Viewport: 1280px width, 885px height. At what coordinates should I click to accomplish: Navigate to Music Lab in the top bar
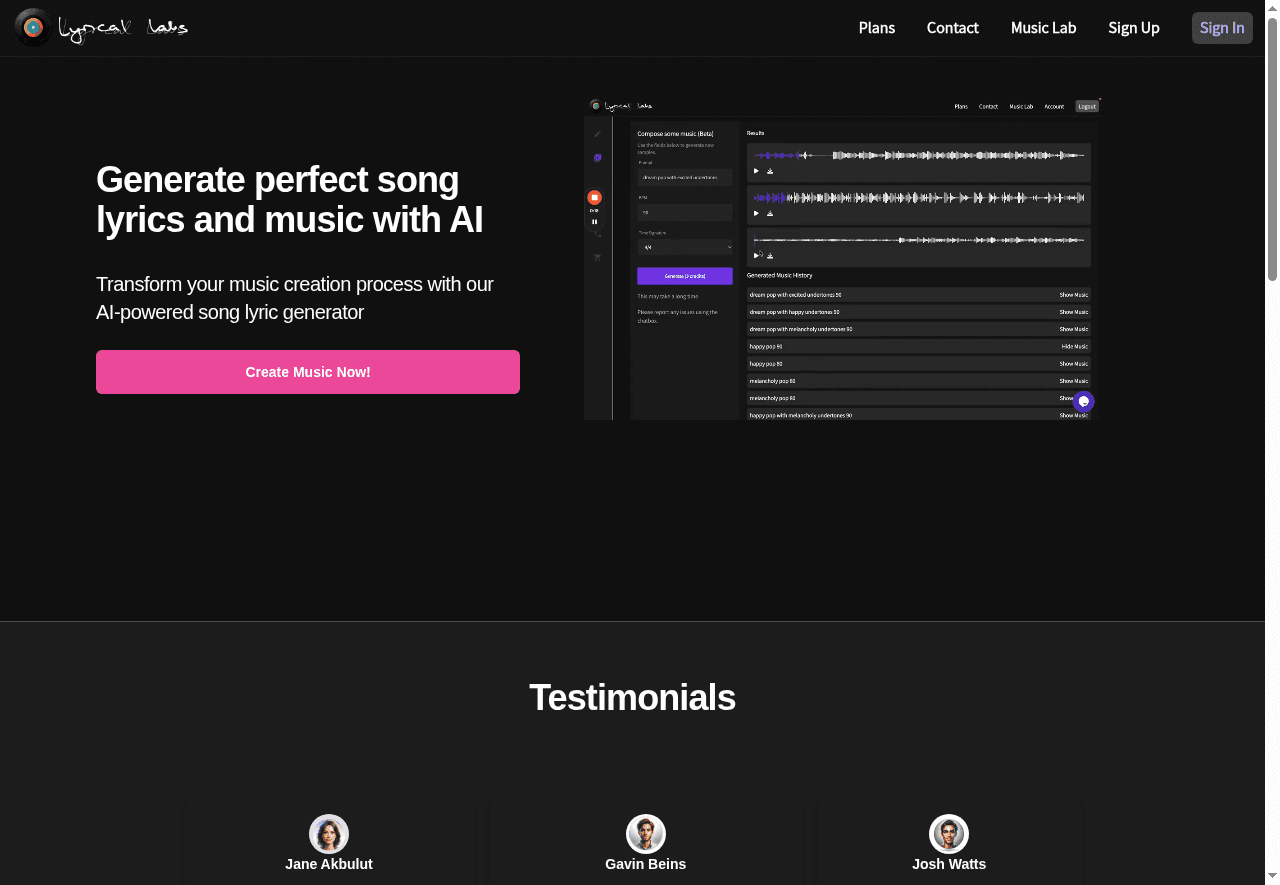click(x=1043, y=27)
